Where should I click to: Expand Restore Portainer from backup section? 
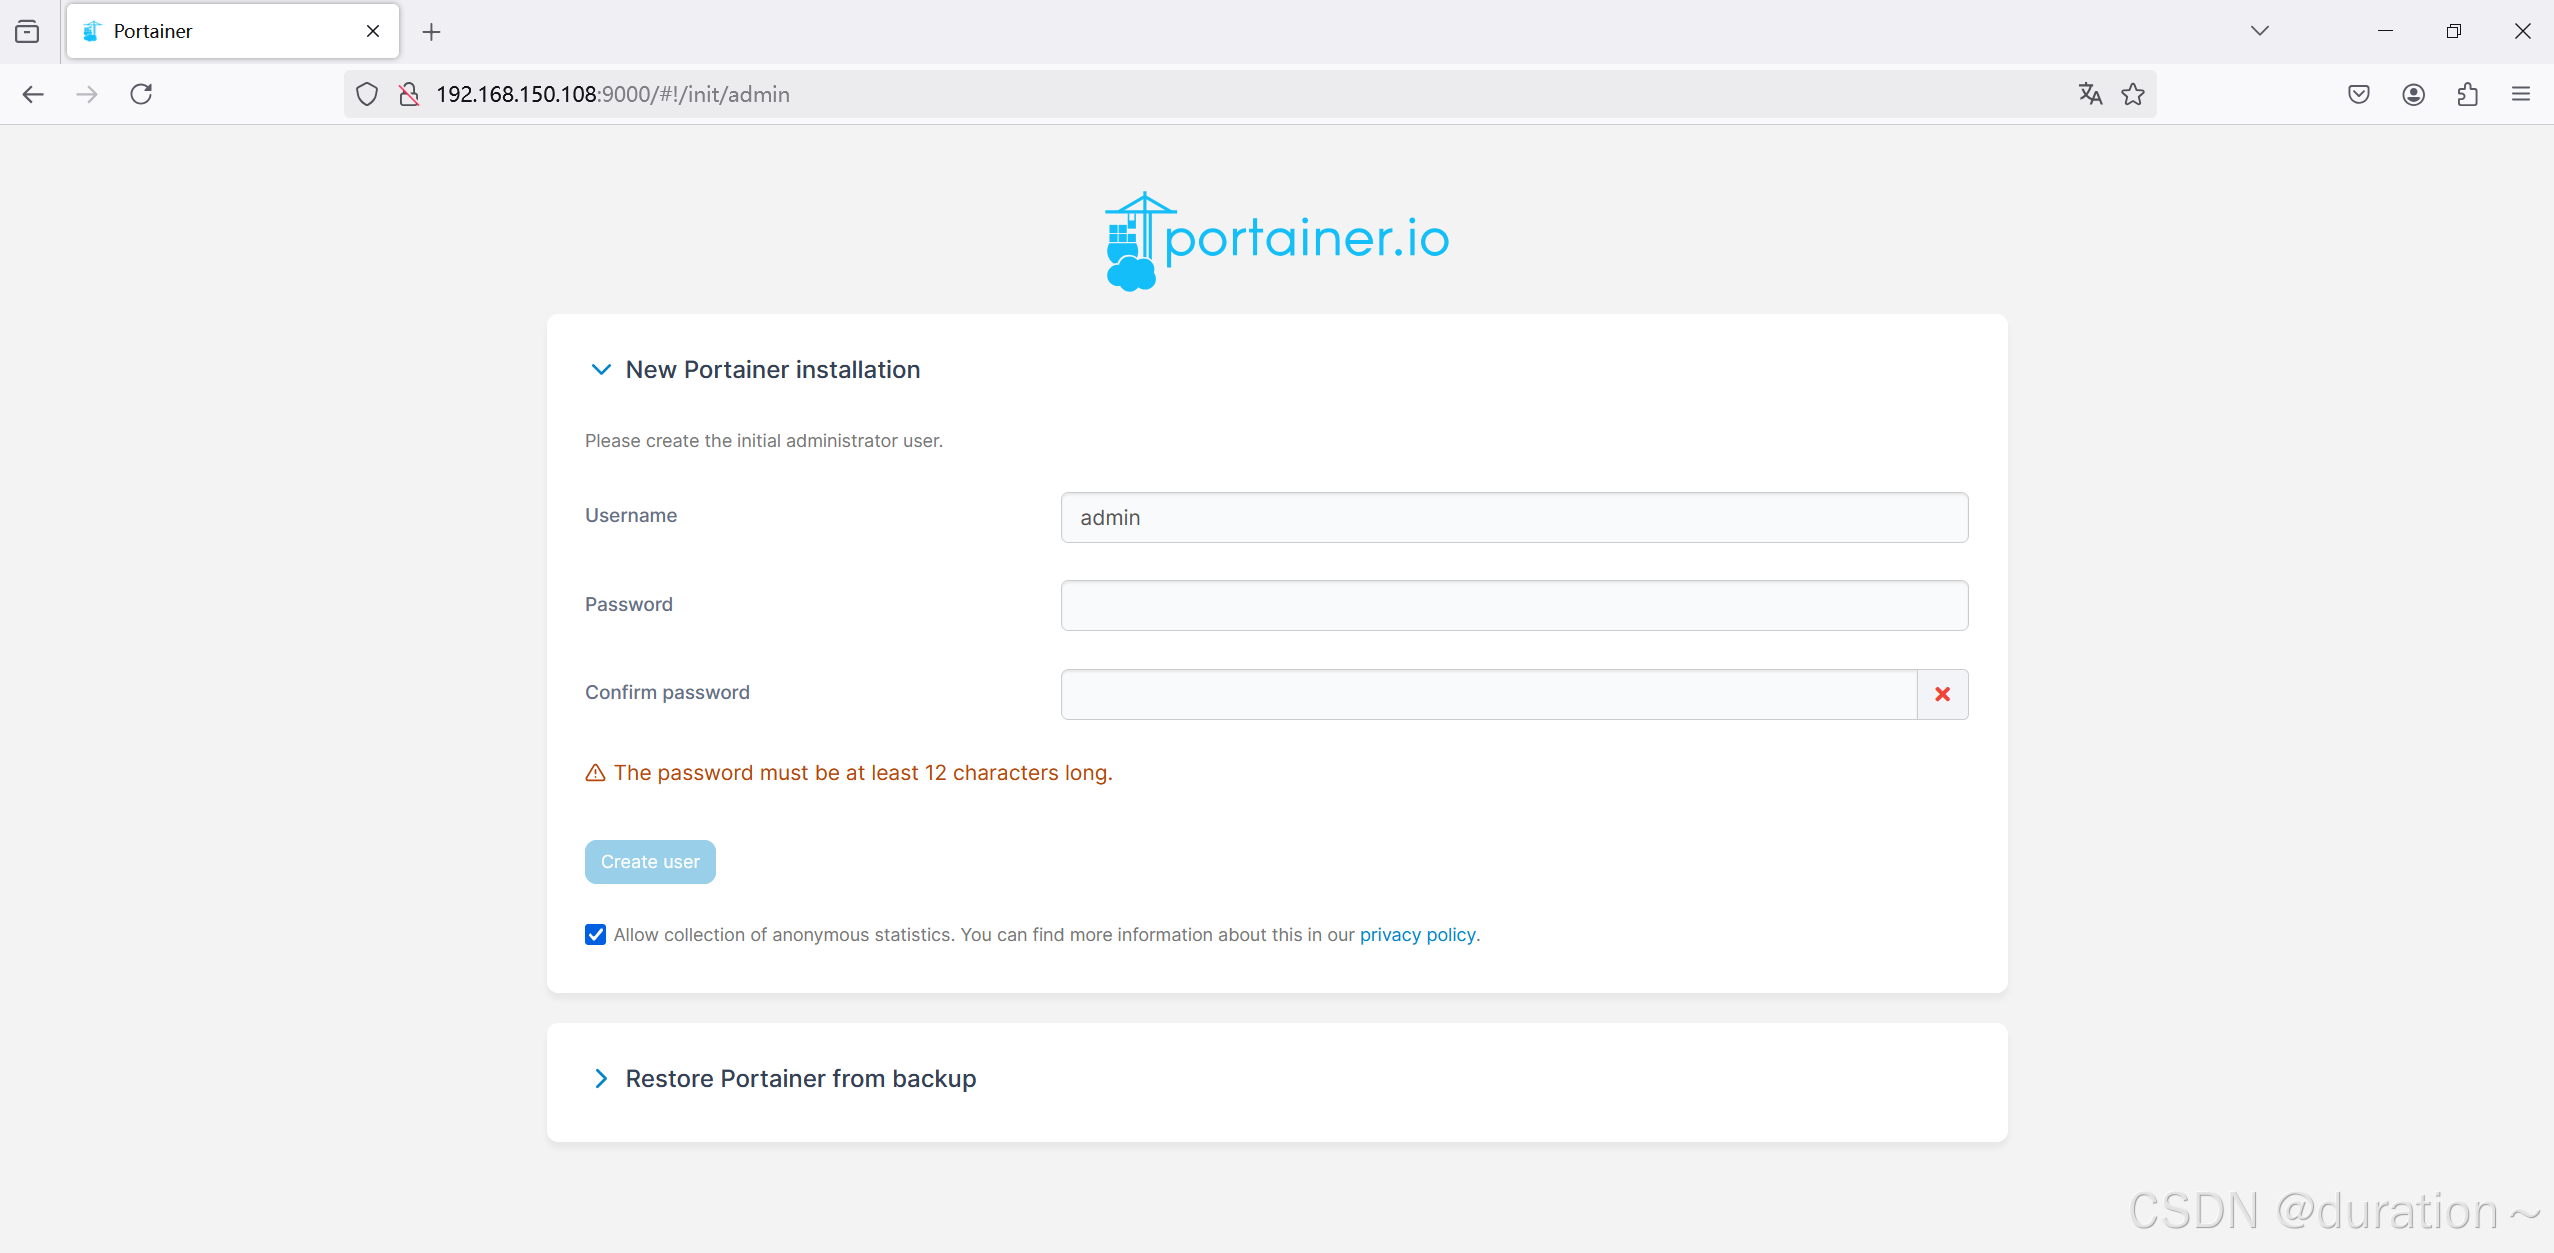coord(601,1079)
